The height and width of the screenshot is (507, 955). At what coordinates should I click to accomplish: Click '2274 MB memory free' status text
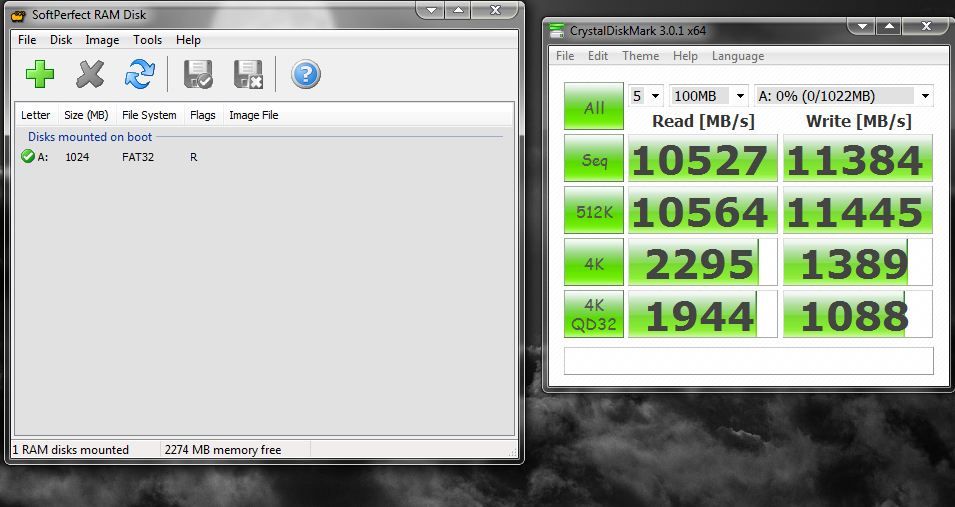pos(223,450)
